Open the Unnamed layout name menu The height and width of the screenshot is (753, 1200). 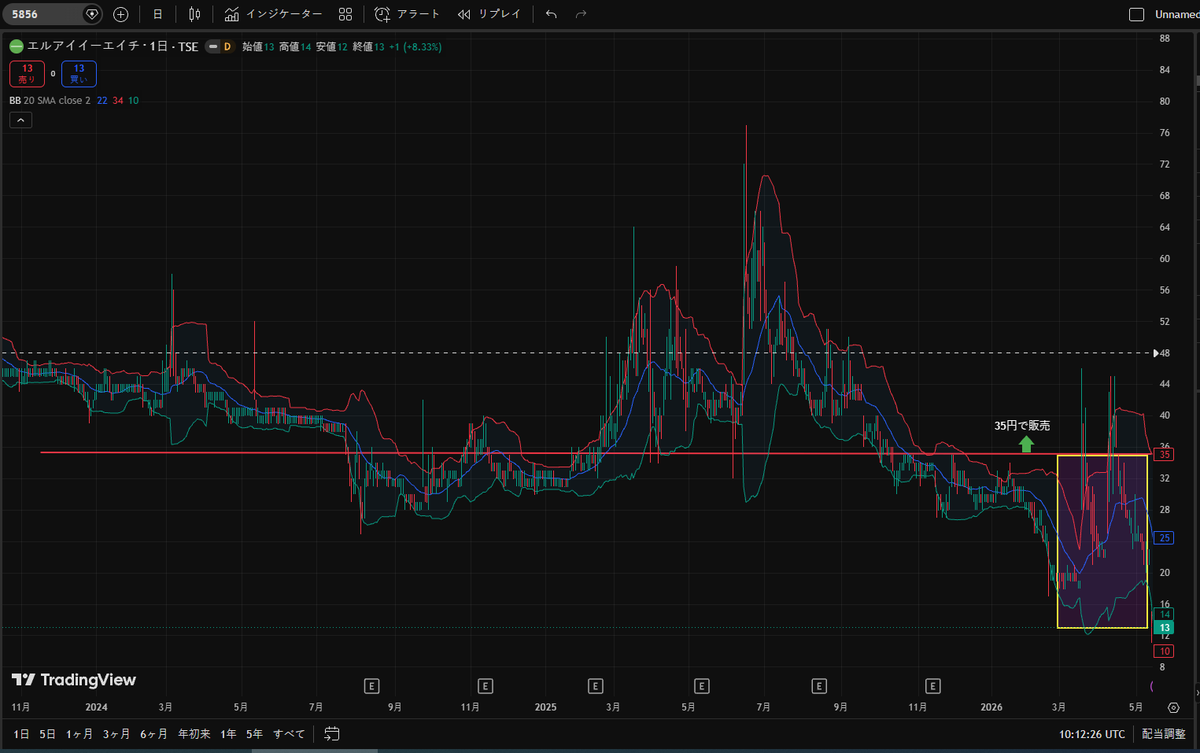pyautogui.click(x=1176, y=15)
